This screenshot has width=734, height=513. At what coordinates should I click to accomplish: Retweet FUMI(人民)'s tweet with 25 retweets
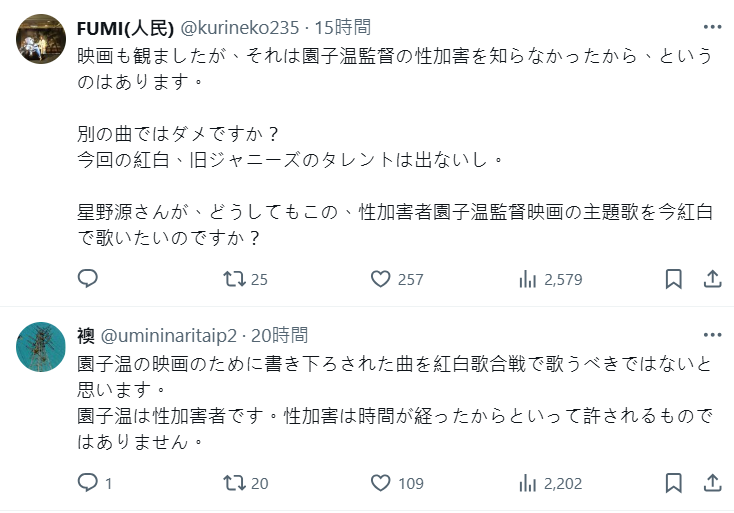click(x=234, y=279)
